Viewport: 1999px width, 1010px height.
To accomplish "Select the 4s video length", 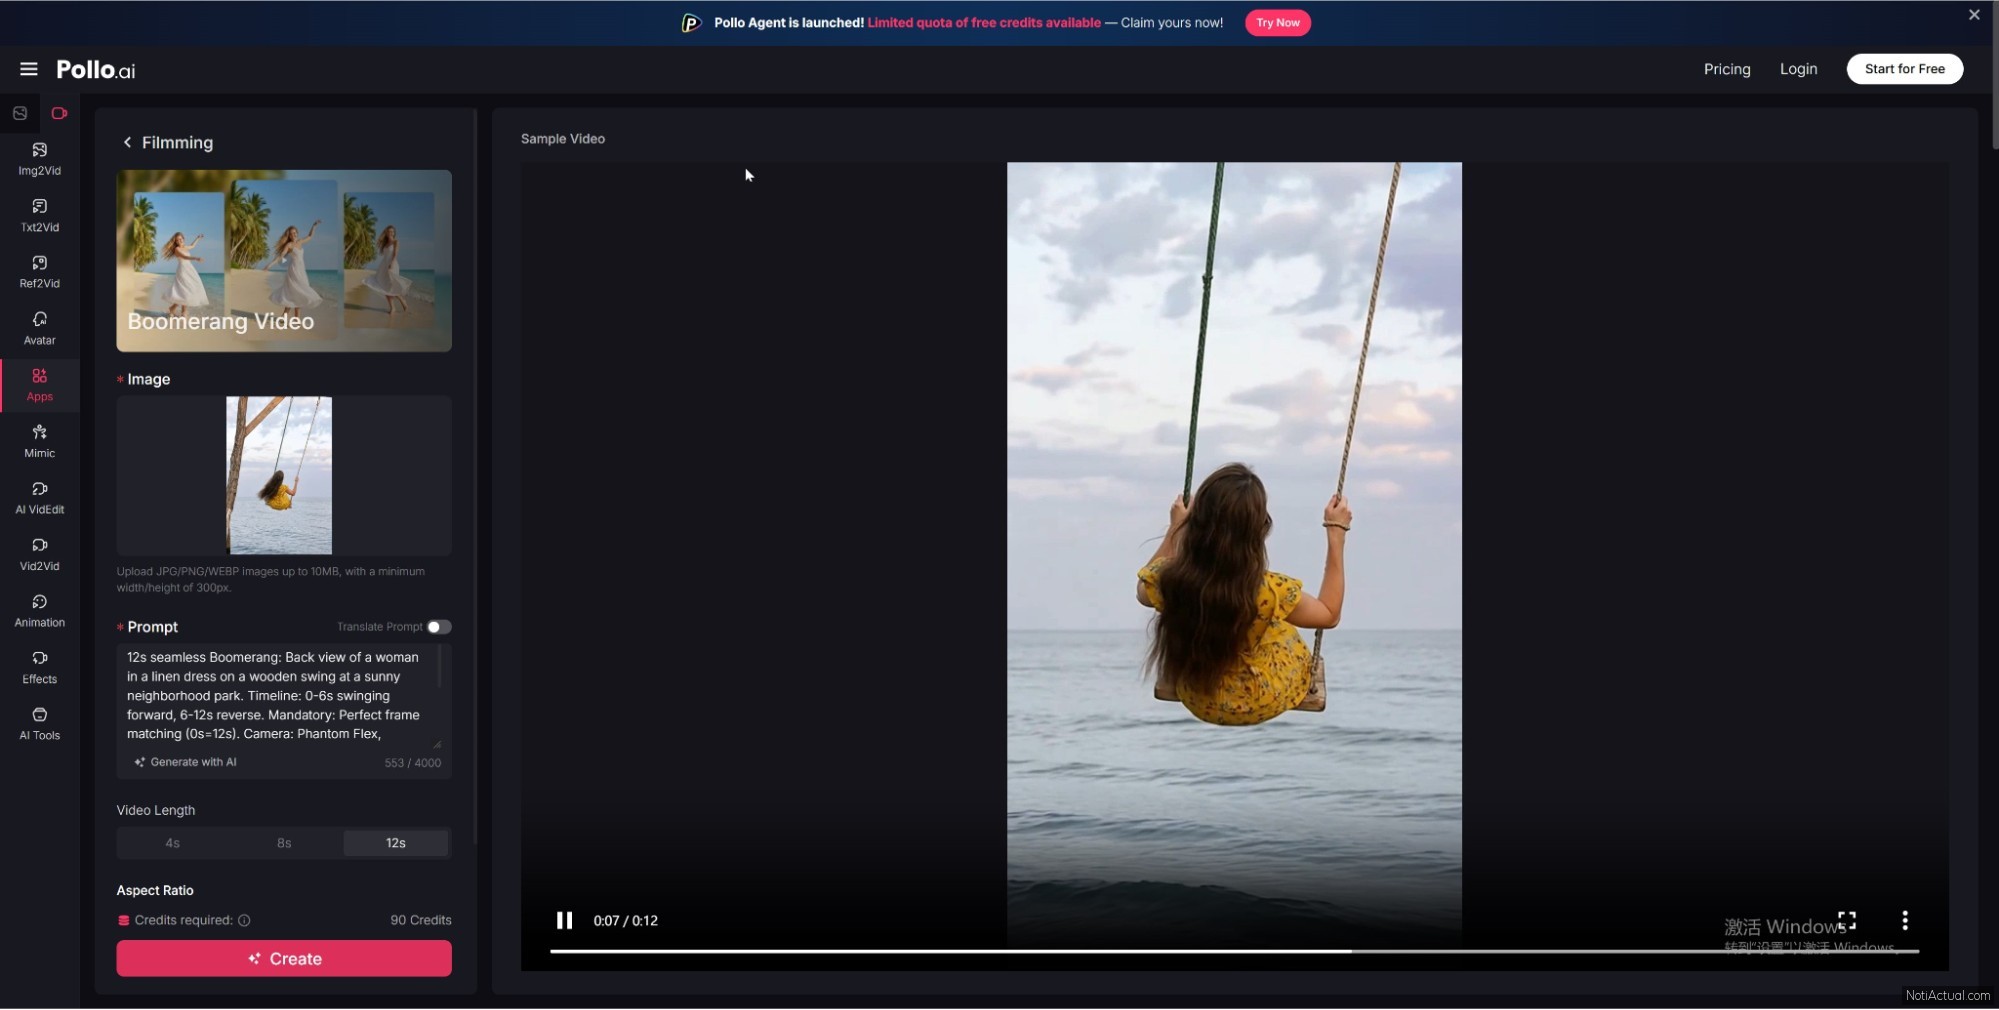I will pos(173,843).
